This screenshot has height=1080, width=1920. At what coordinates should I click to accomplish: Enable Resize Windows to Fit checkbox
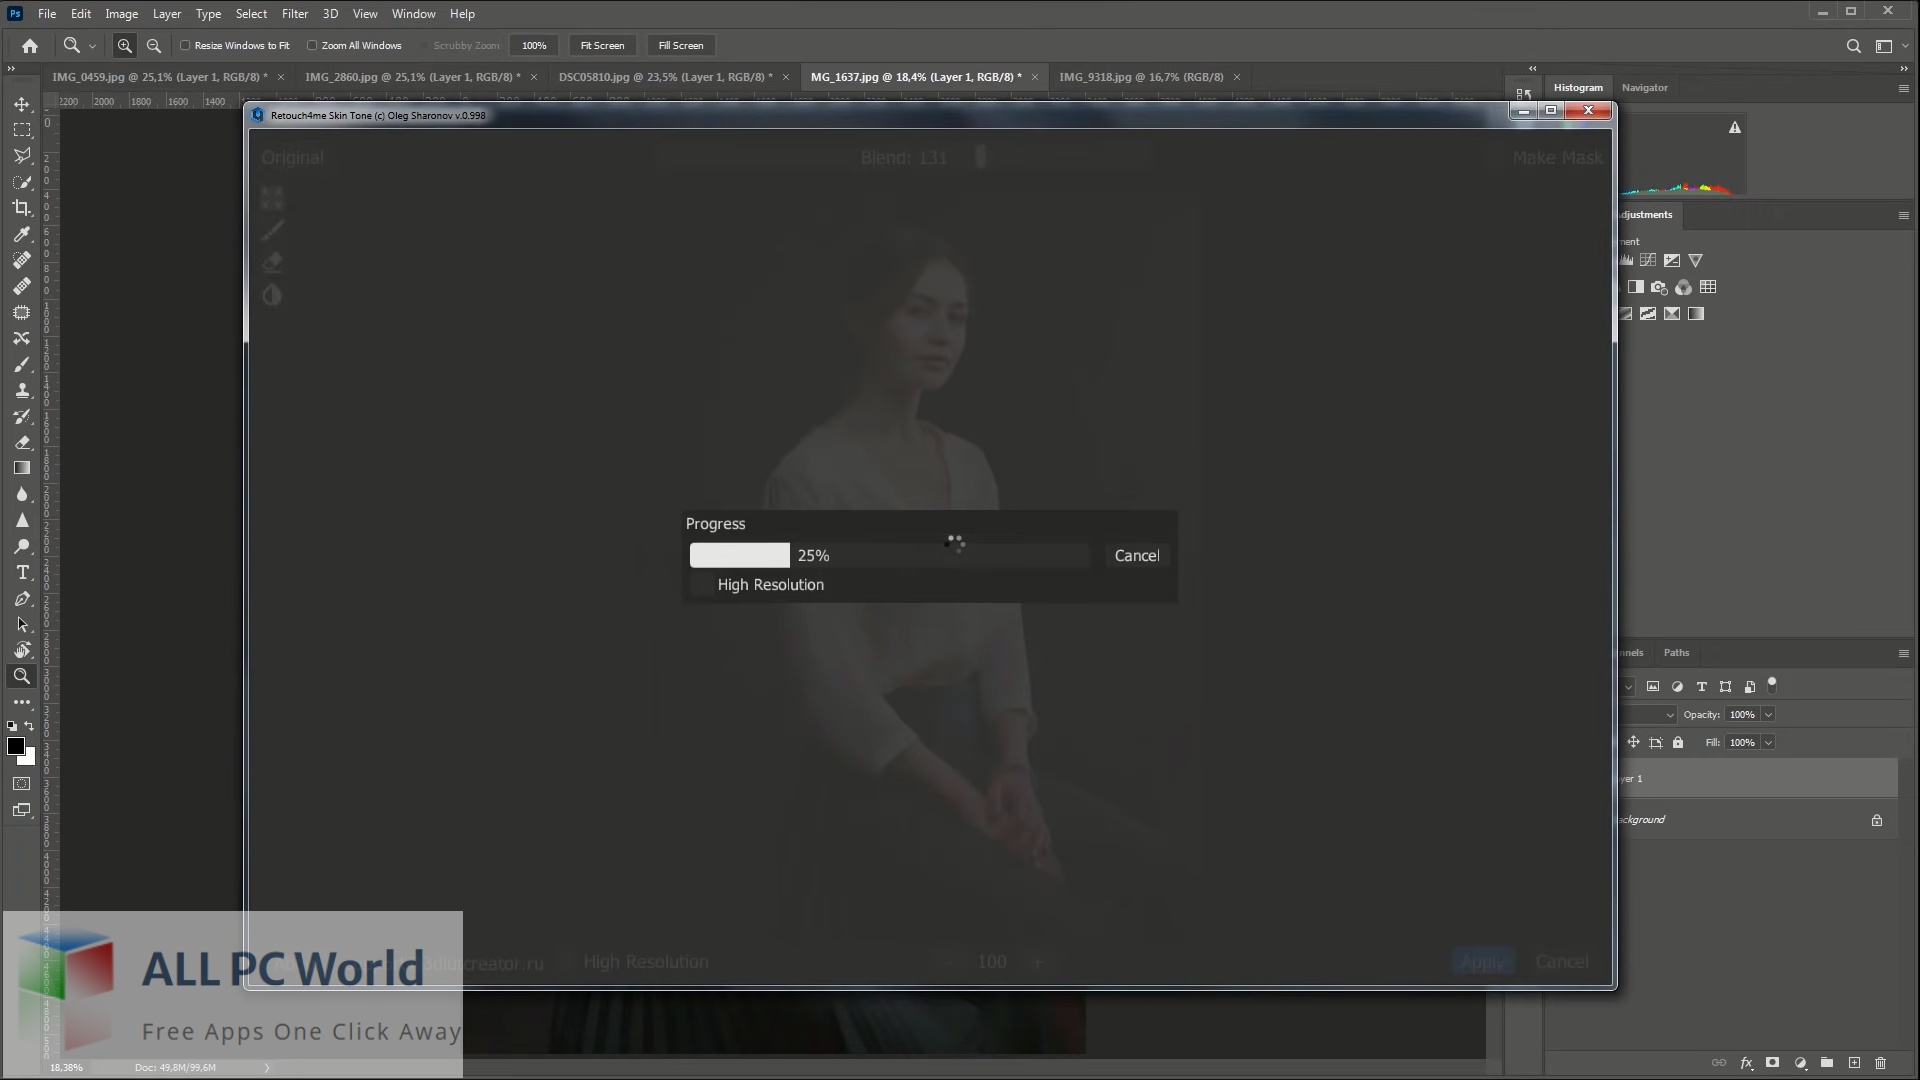(185, 46)
